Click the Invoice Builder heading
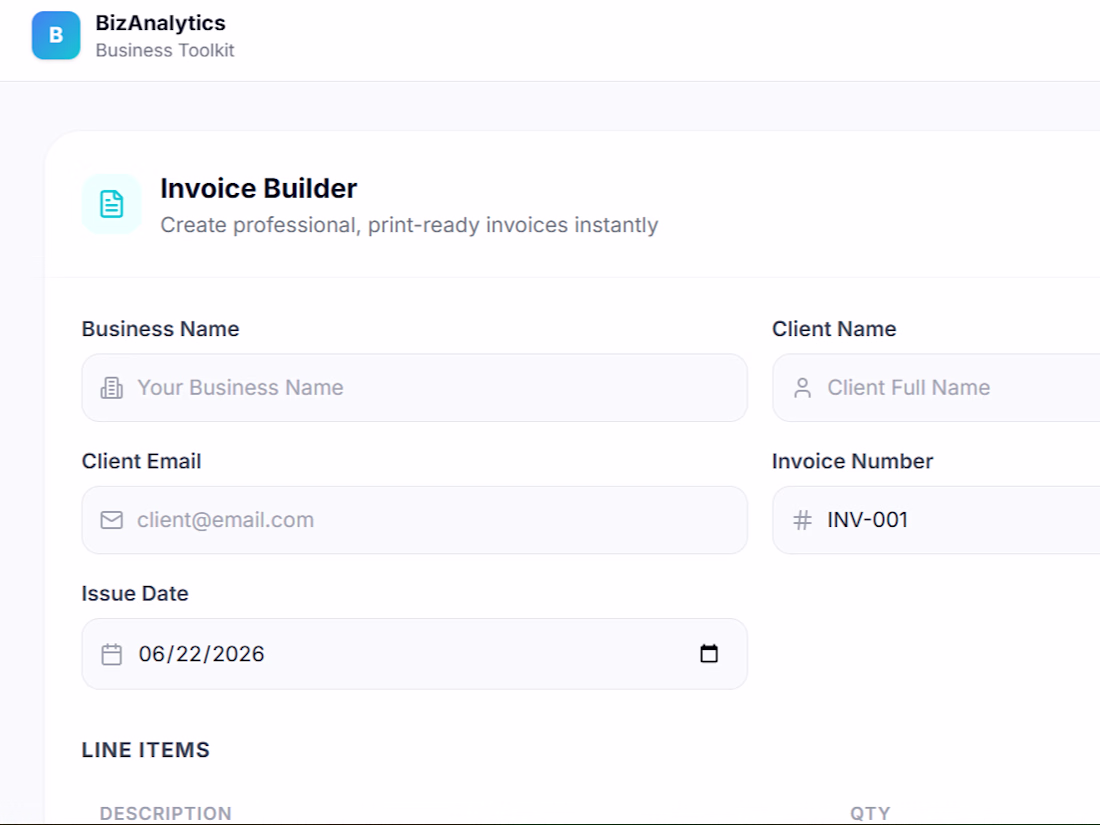 (x=259, y=188)
